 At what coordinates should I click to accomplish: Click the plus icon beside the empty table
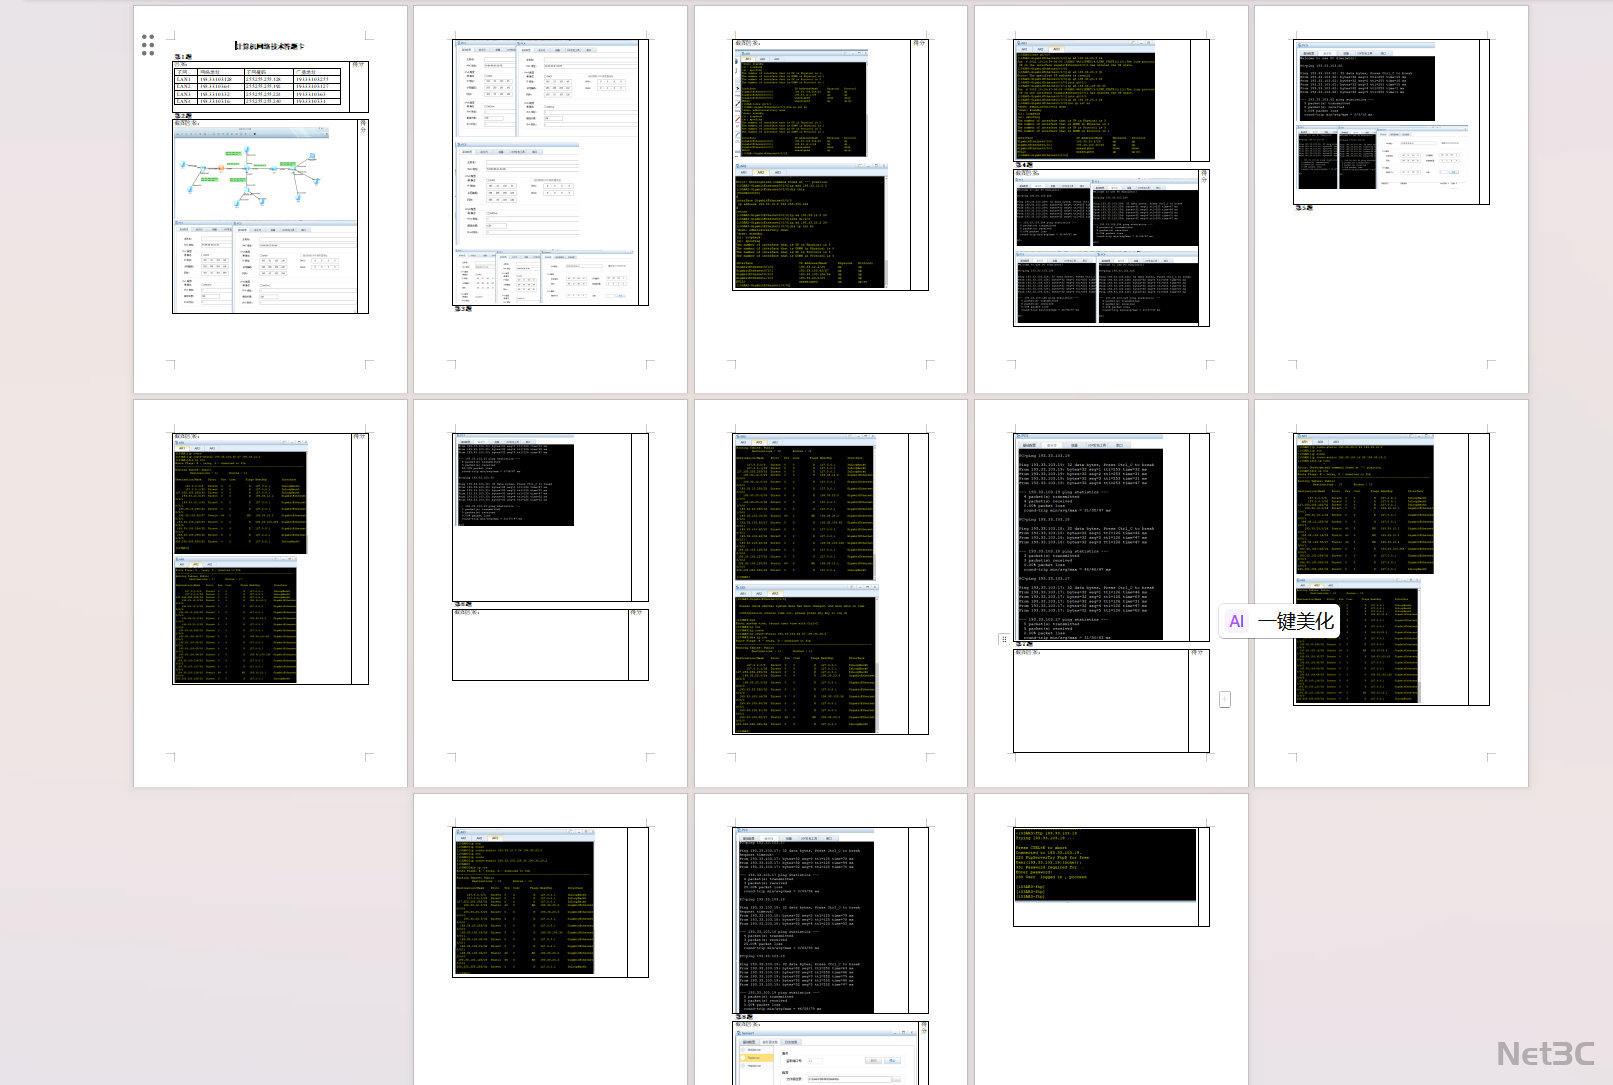pyautogui.click(x=1225, y=699)
